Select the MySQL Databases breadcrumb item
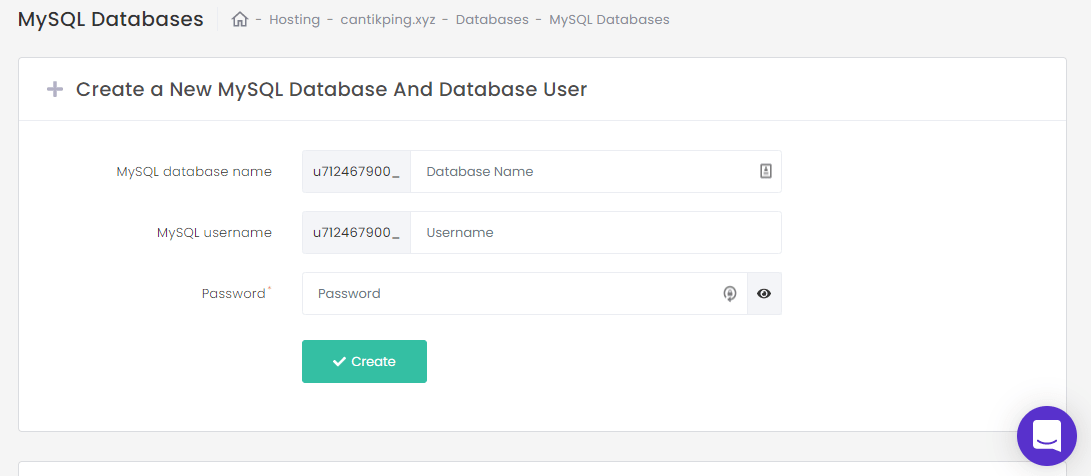The image size is (1091, 476). click(x=609, y=19)
